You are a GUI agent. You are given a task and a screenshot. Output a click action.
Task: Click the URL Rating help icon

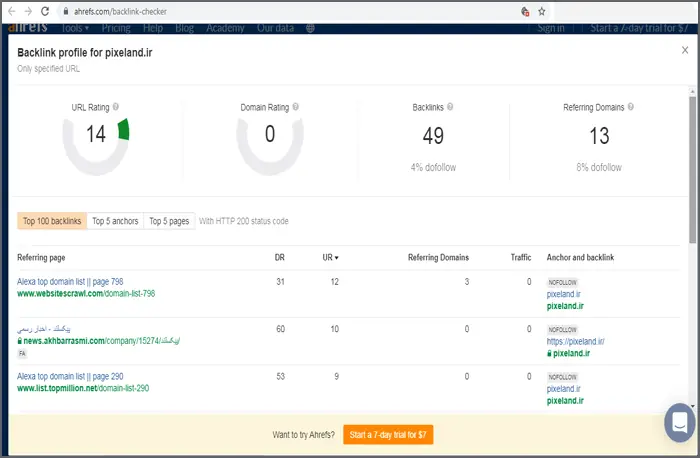click(116, 107)
